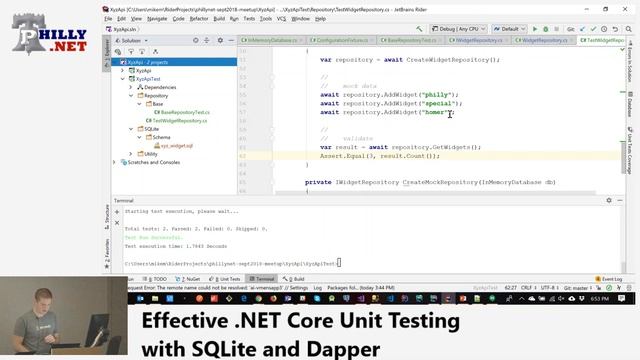Switch to the InMemoryDatabase.cs editor tab

click(x=271, y=40)
